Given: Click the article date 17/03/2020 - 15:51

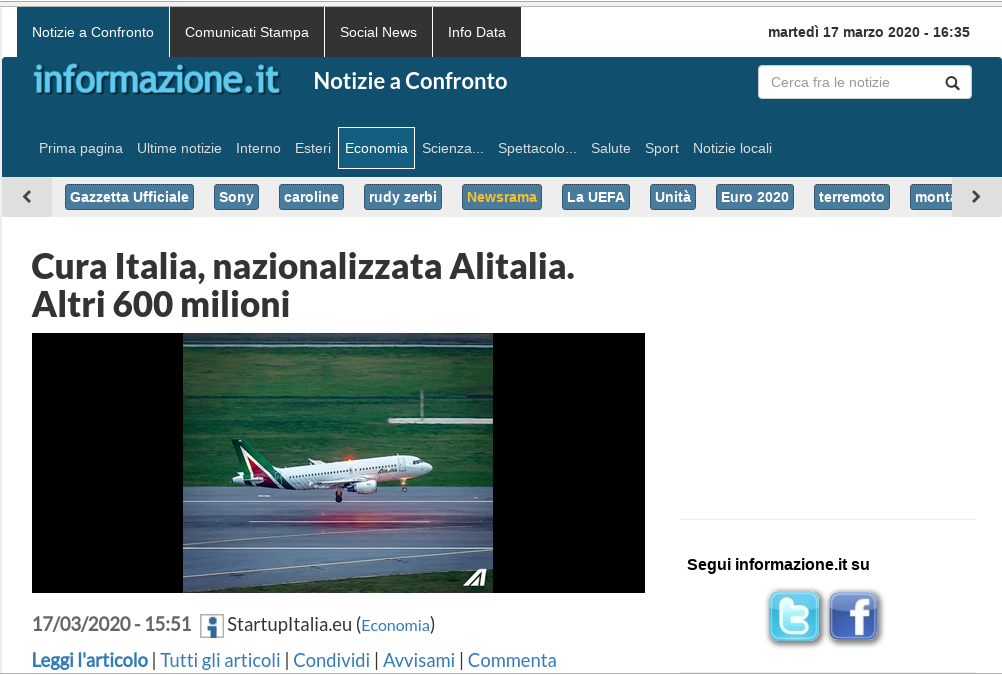Looking at the screenshot, I should pyautogui.click(x=112, y=624).
